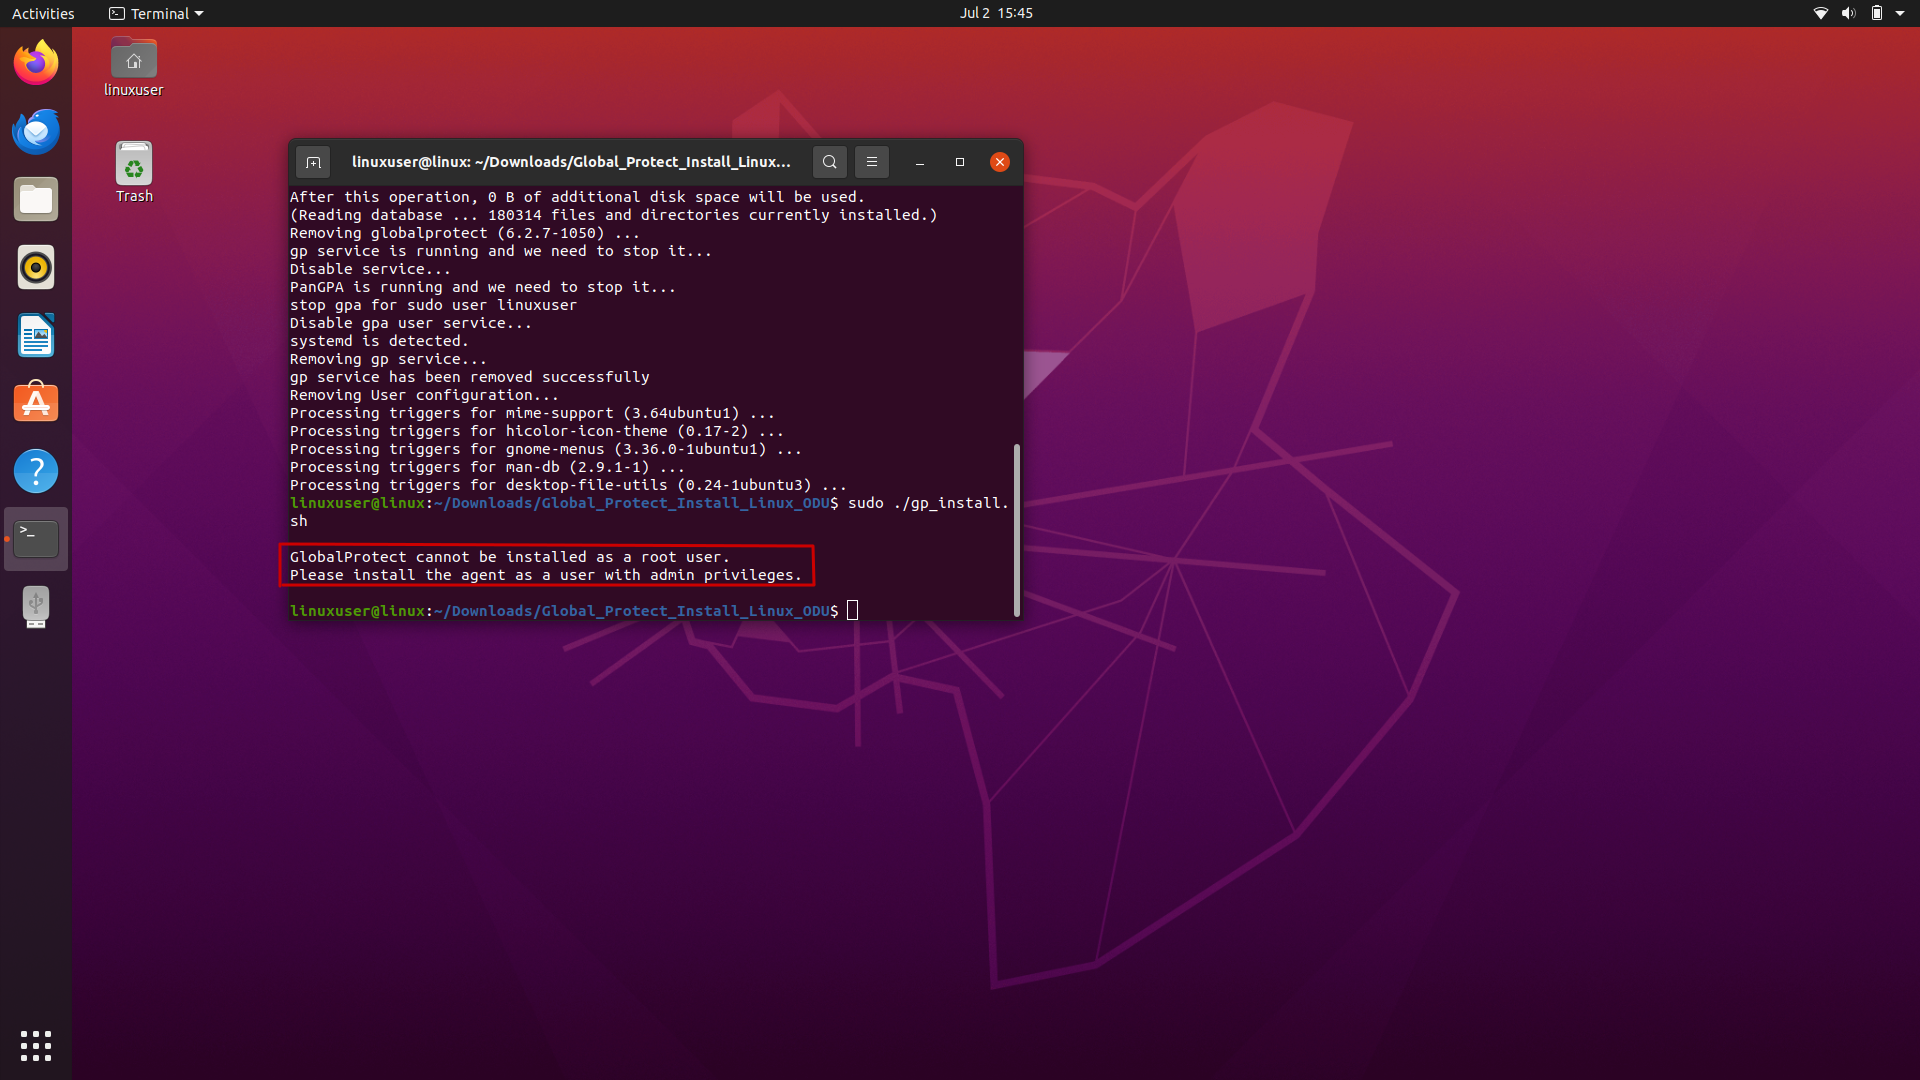
Task: Launch Rhythmbox music player
Action: [36, 267]
